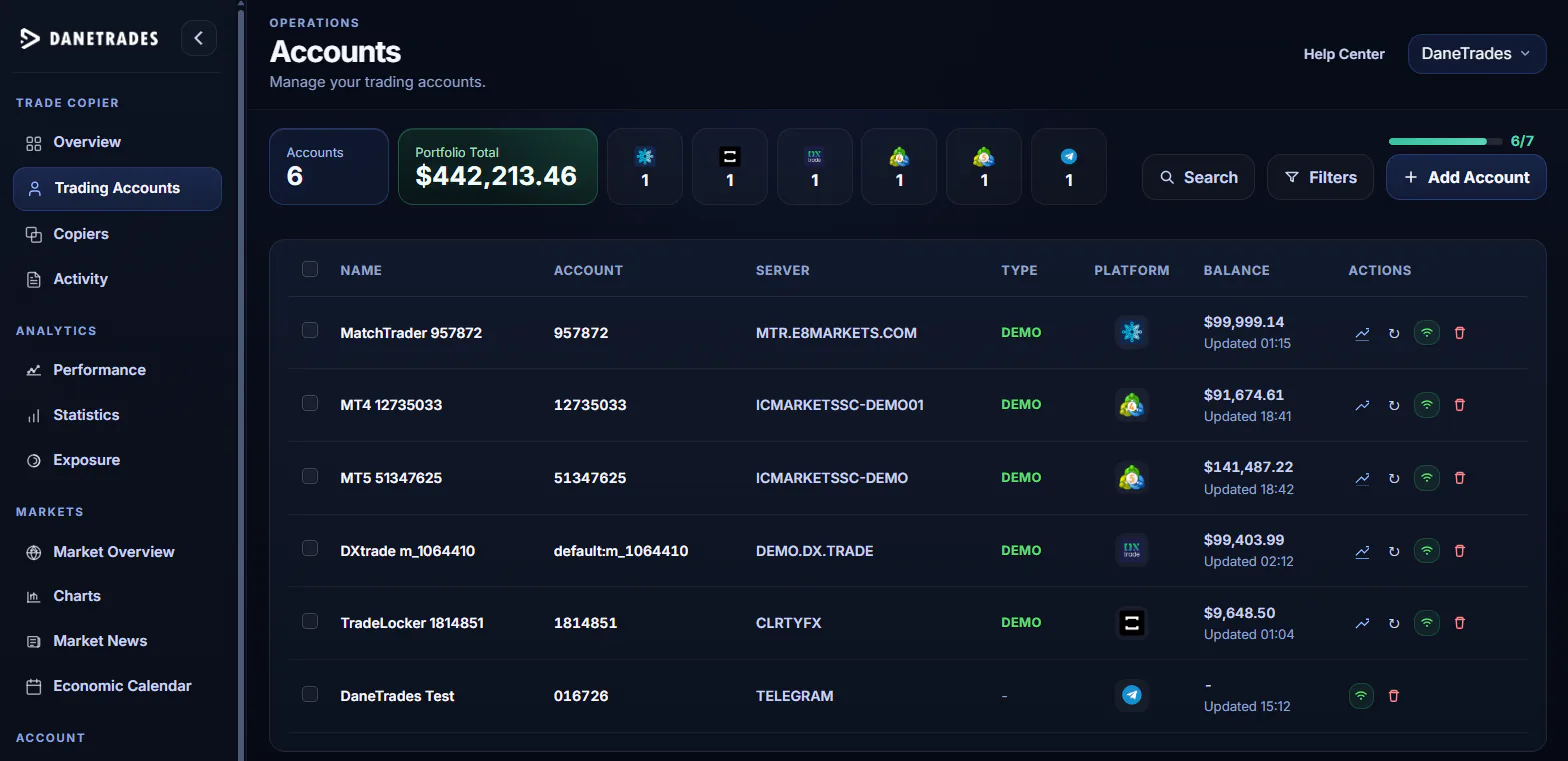This screenshot has height=761, width=1568.
Task: Click the Search button
Action: tap(1198, 177)
